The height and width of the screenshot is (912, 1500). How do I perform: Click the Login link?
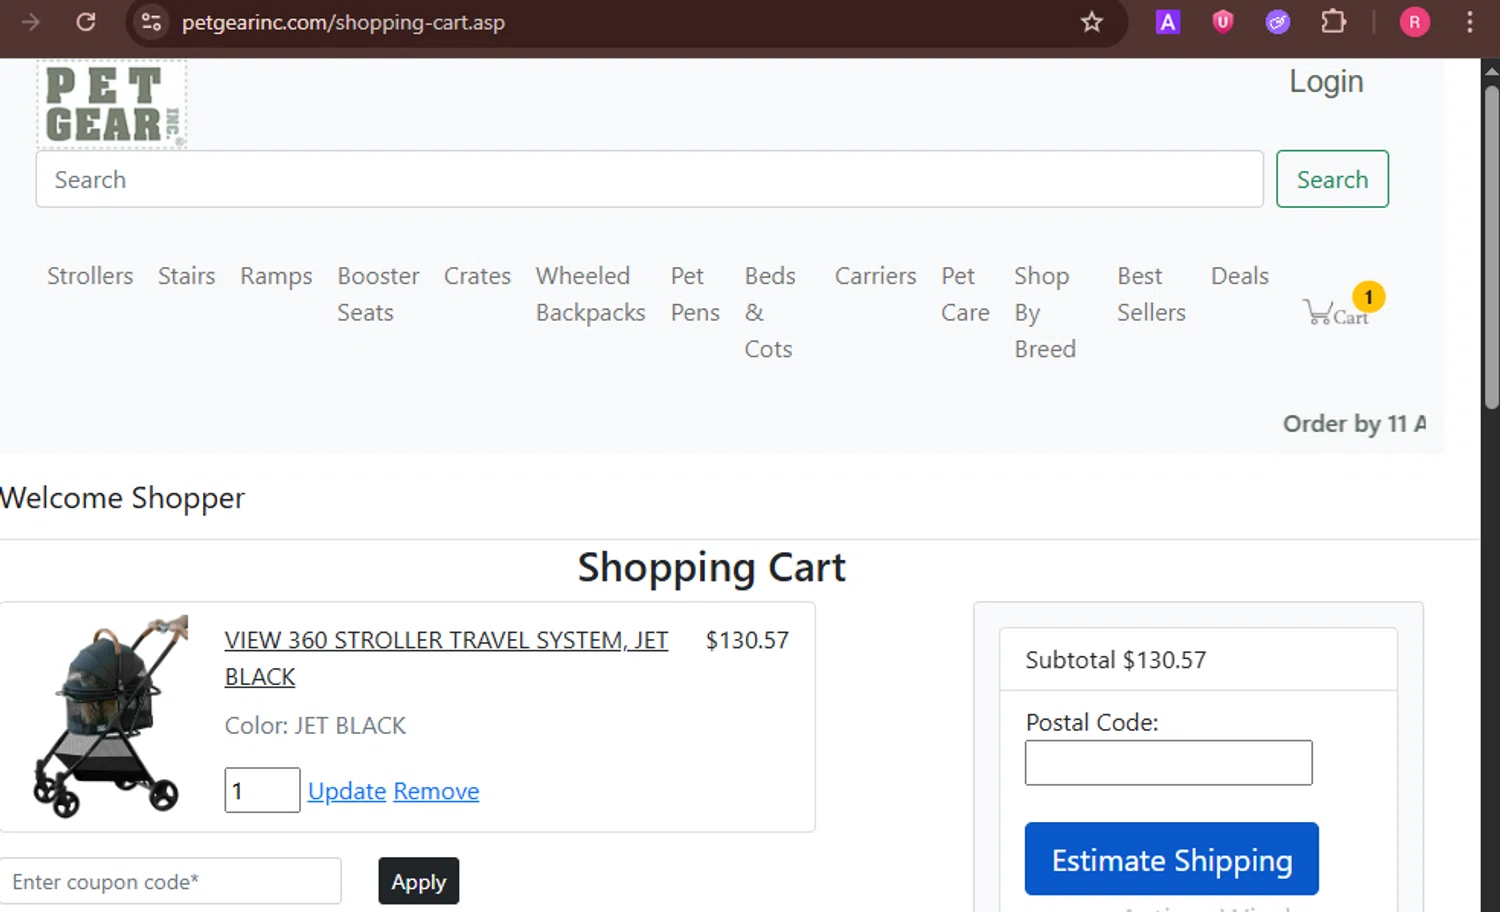(x=1326, y=82)
